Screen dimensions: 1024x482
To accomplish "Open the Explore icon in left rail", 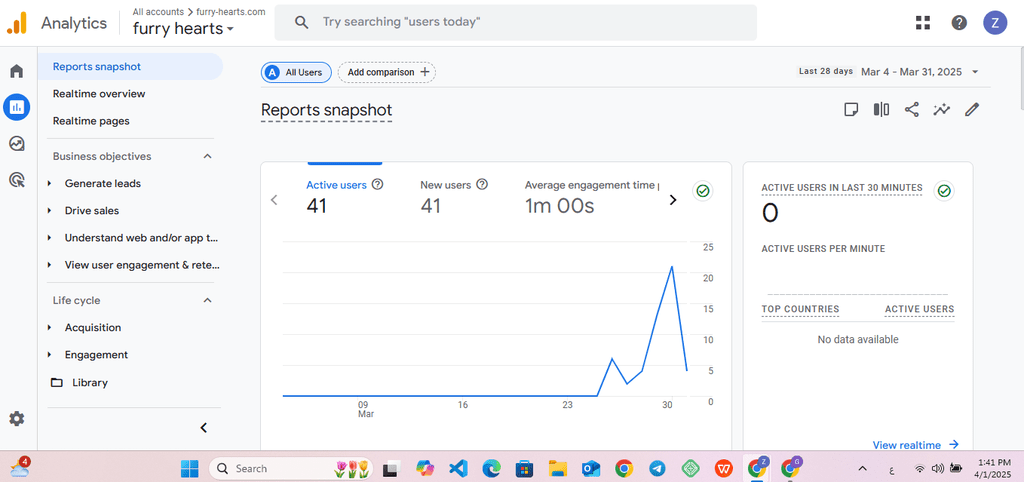I will pyautogui.click(x=16, y=143).
